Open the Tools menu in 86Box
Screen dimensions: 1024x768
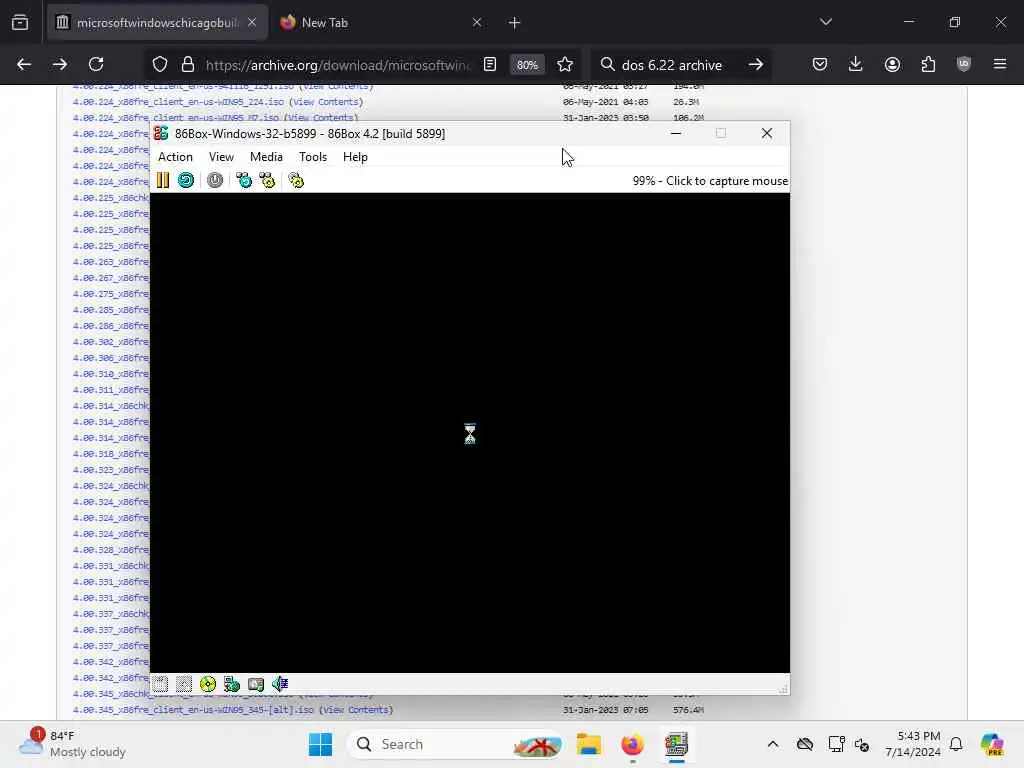pos(313,157)
